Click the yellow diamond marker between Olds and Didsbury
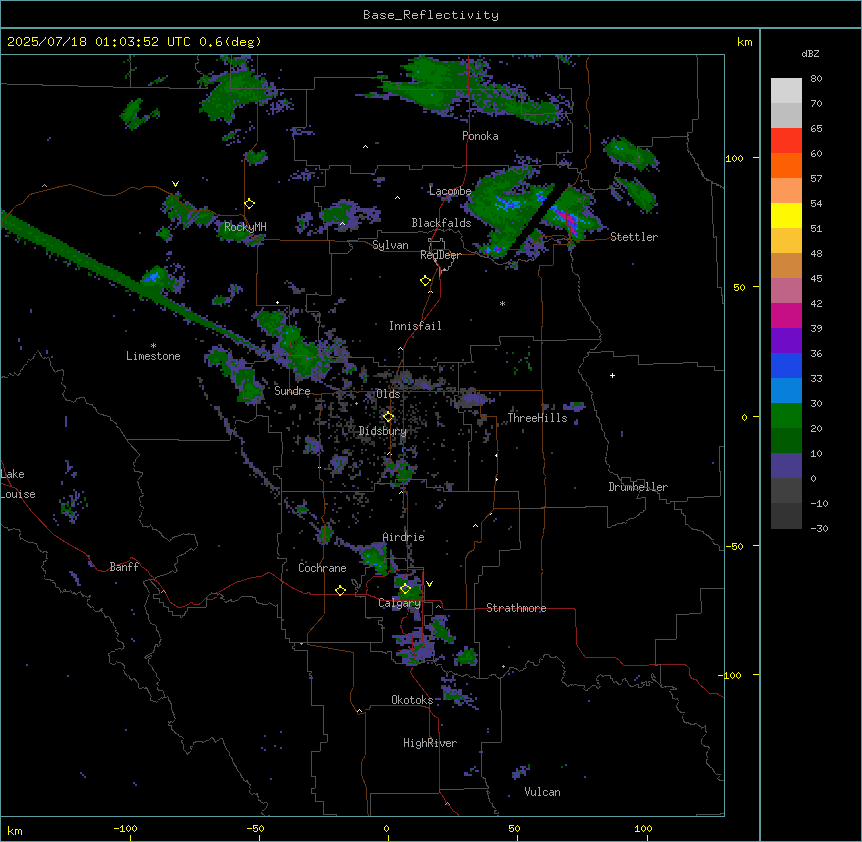This screenshot has height=842, width=862. [389, 417]
